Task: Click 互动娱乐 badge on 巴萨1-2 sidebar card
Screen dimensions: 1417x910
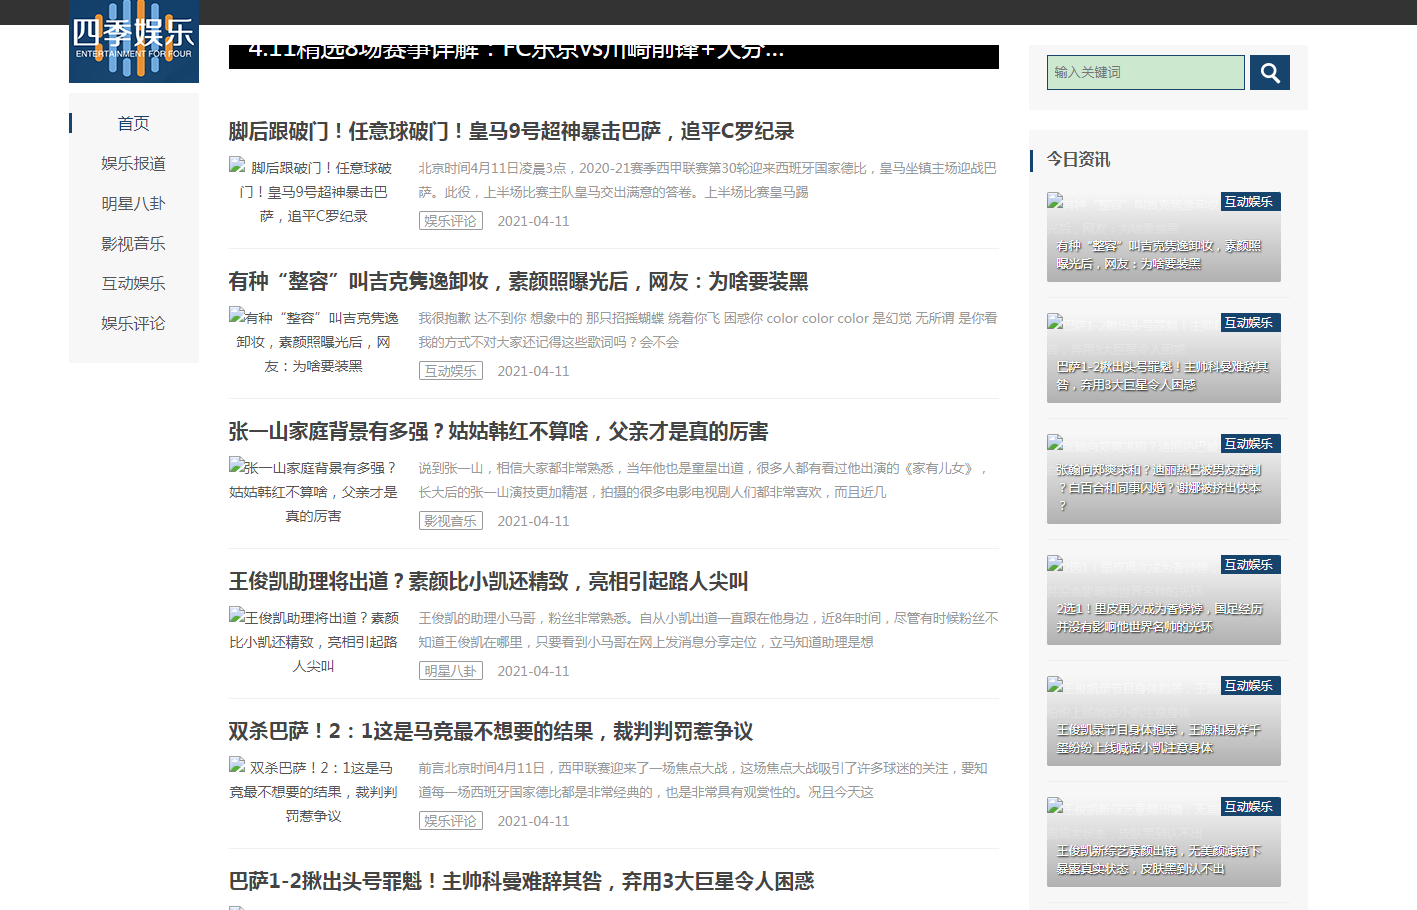Action: (x=1250, y=323)
